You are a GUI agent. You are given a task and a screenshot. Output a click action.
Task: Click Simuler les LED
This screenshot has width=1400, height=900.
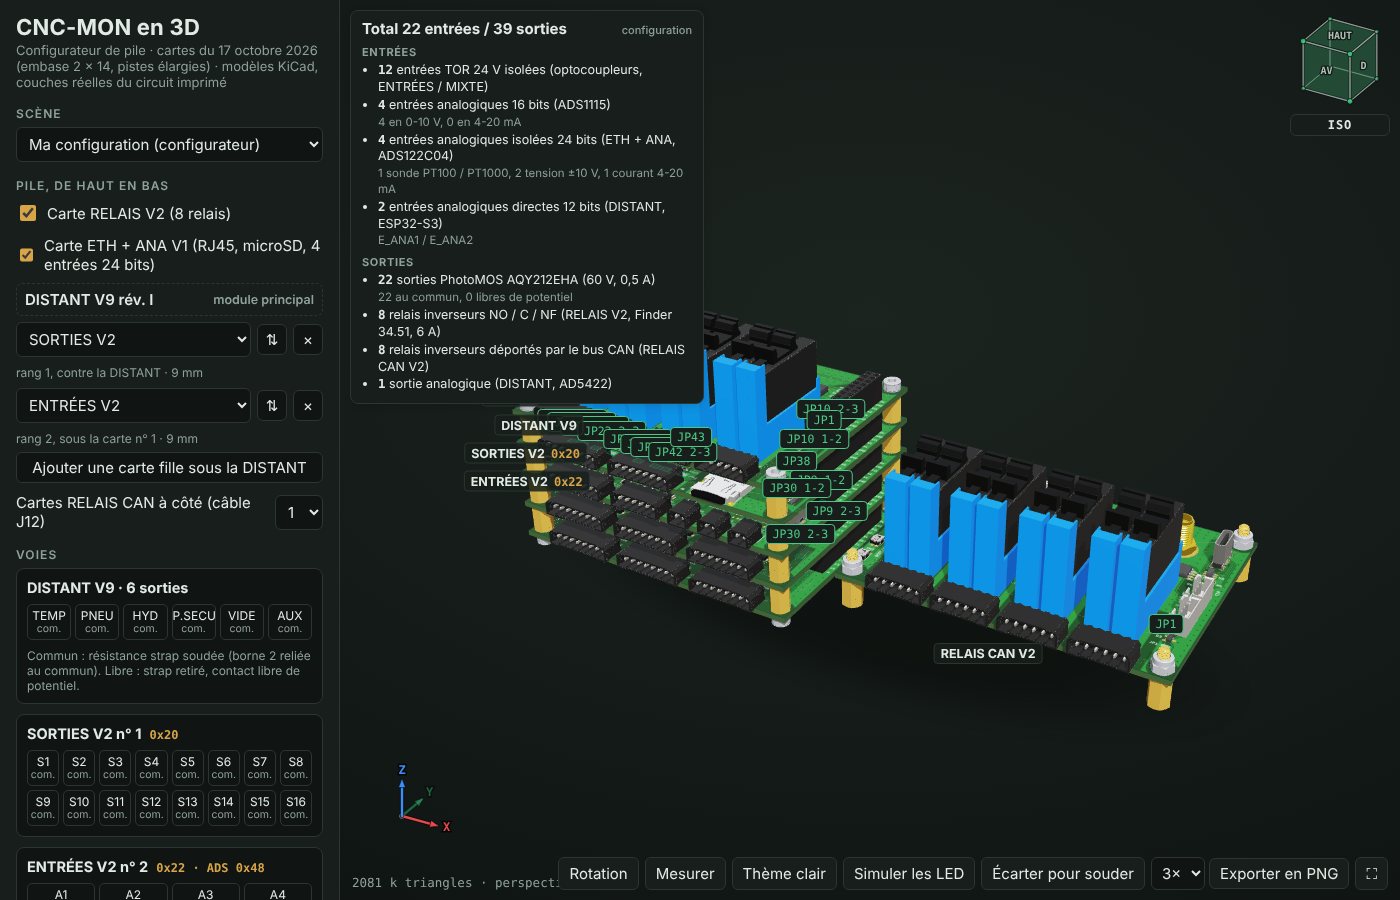(x=909, y=874)
